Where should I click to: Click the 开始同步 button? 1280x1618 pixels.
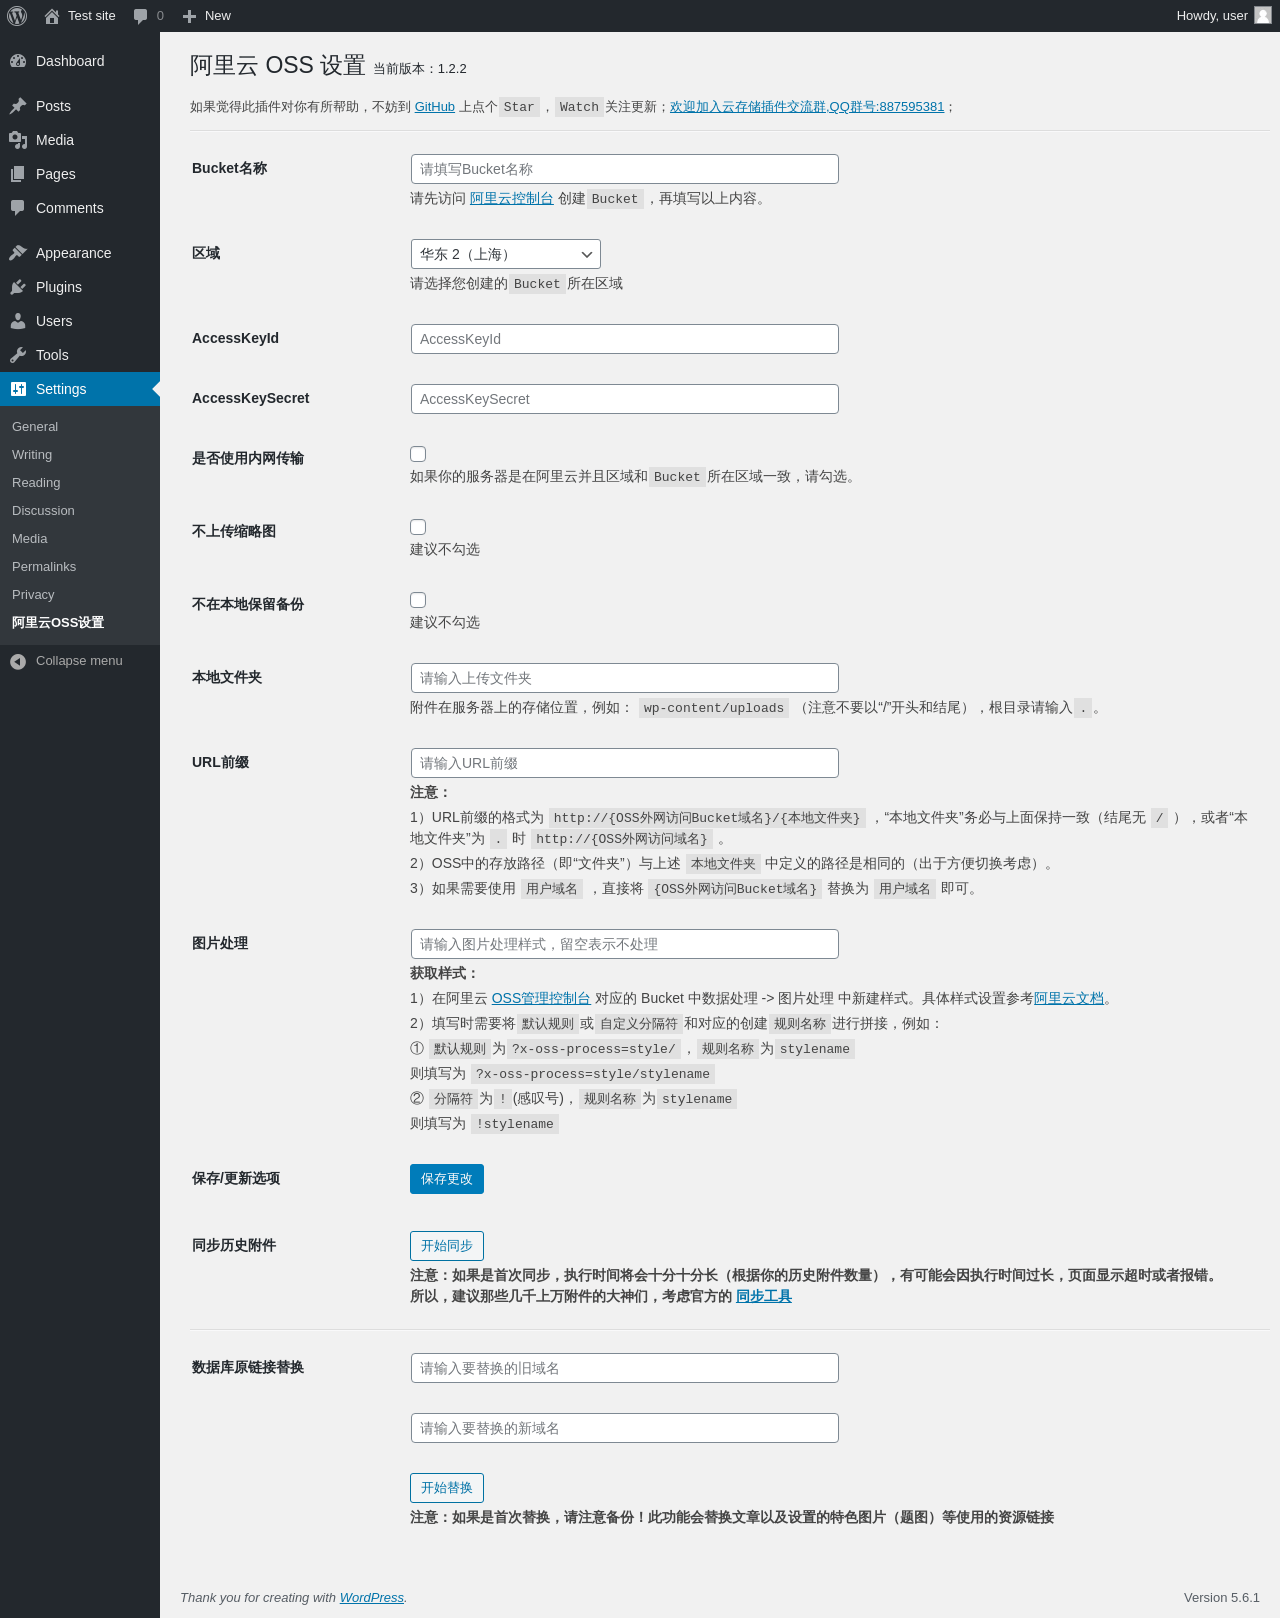click(x=447, y=1246)
